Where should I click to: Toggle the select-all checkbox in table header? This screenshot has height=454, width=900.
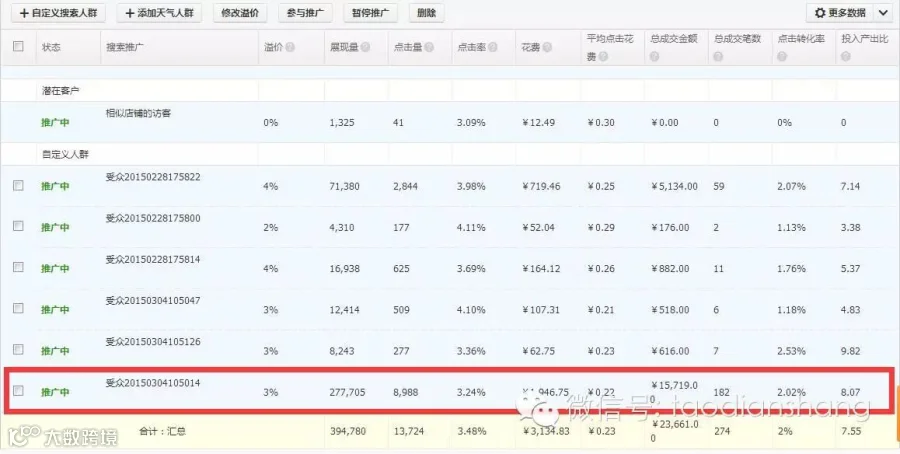pos(18,46)
